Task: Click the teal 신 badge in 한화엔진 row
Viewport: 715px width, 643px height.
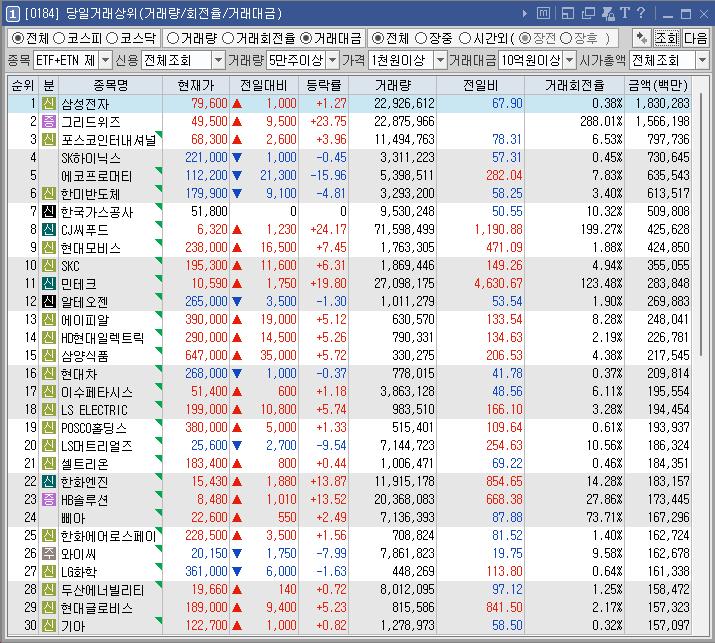Action: click(x=49, y=481)
